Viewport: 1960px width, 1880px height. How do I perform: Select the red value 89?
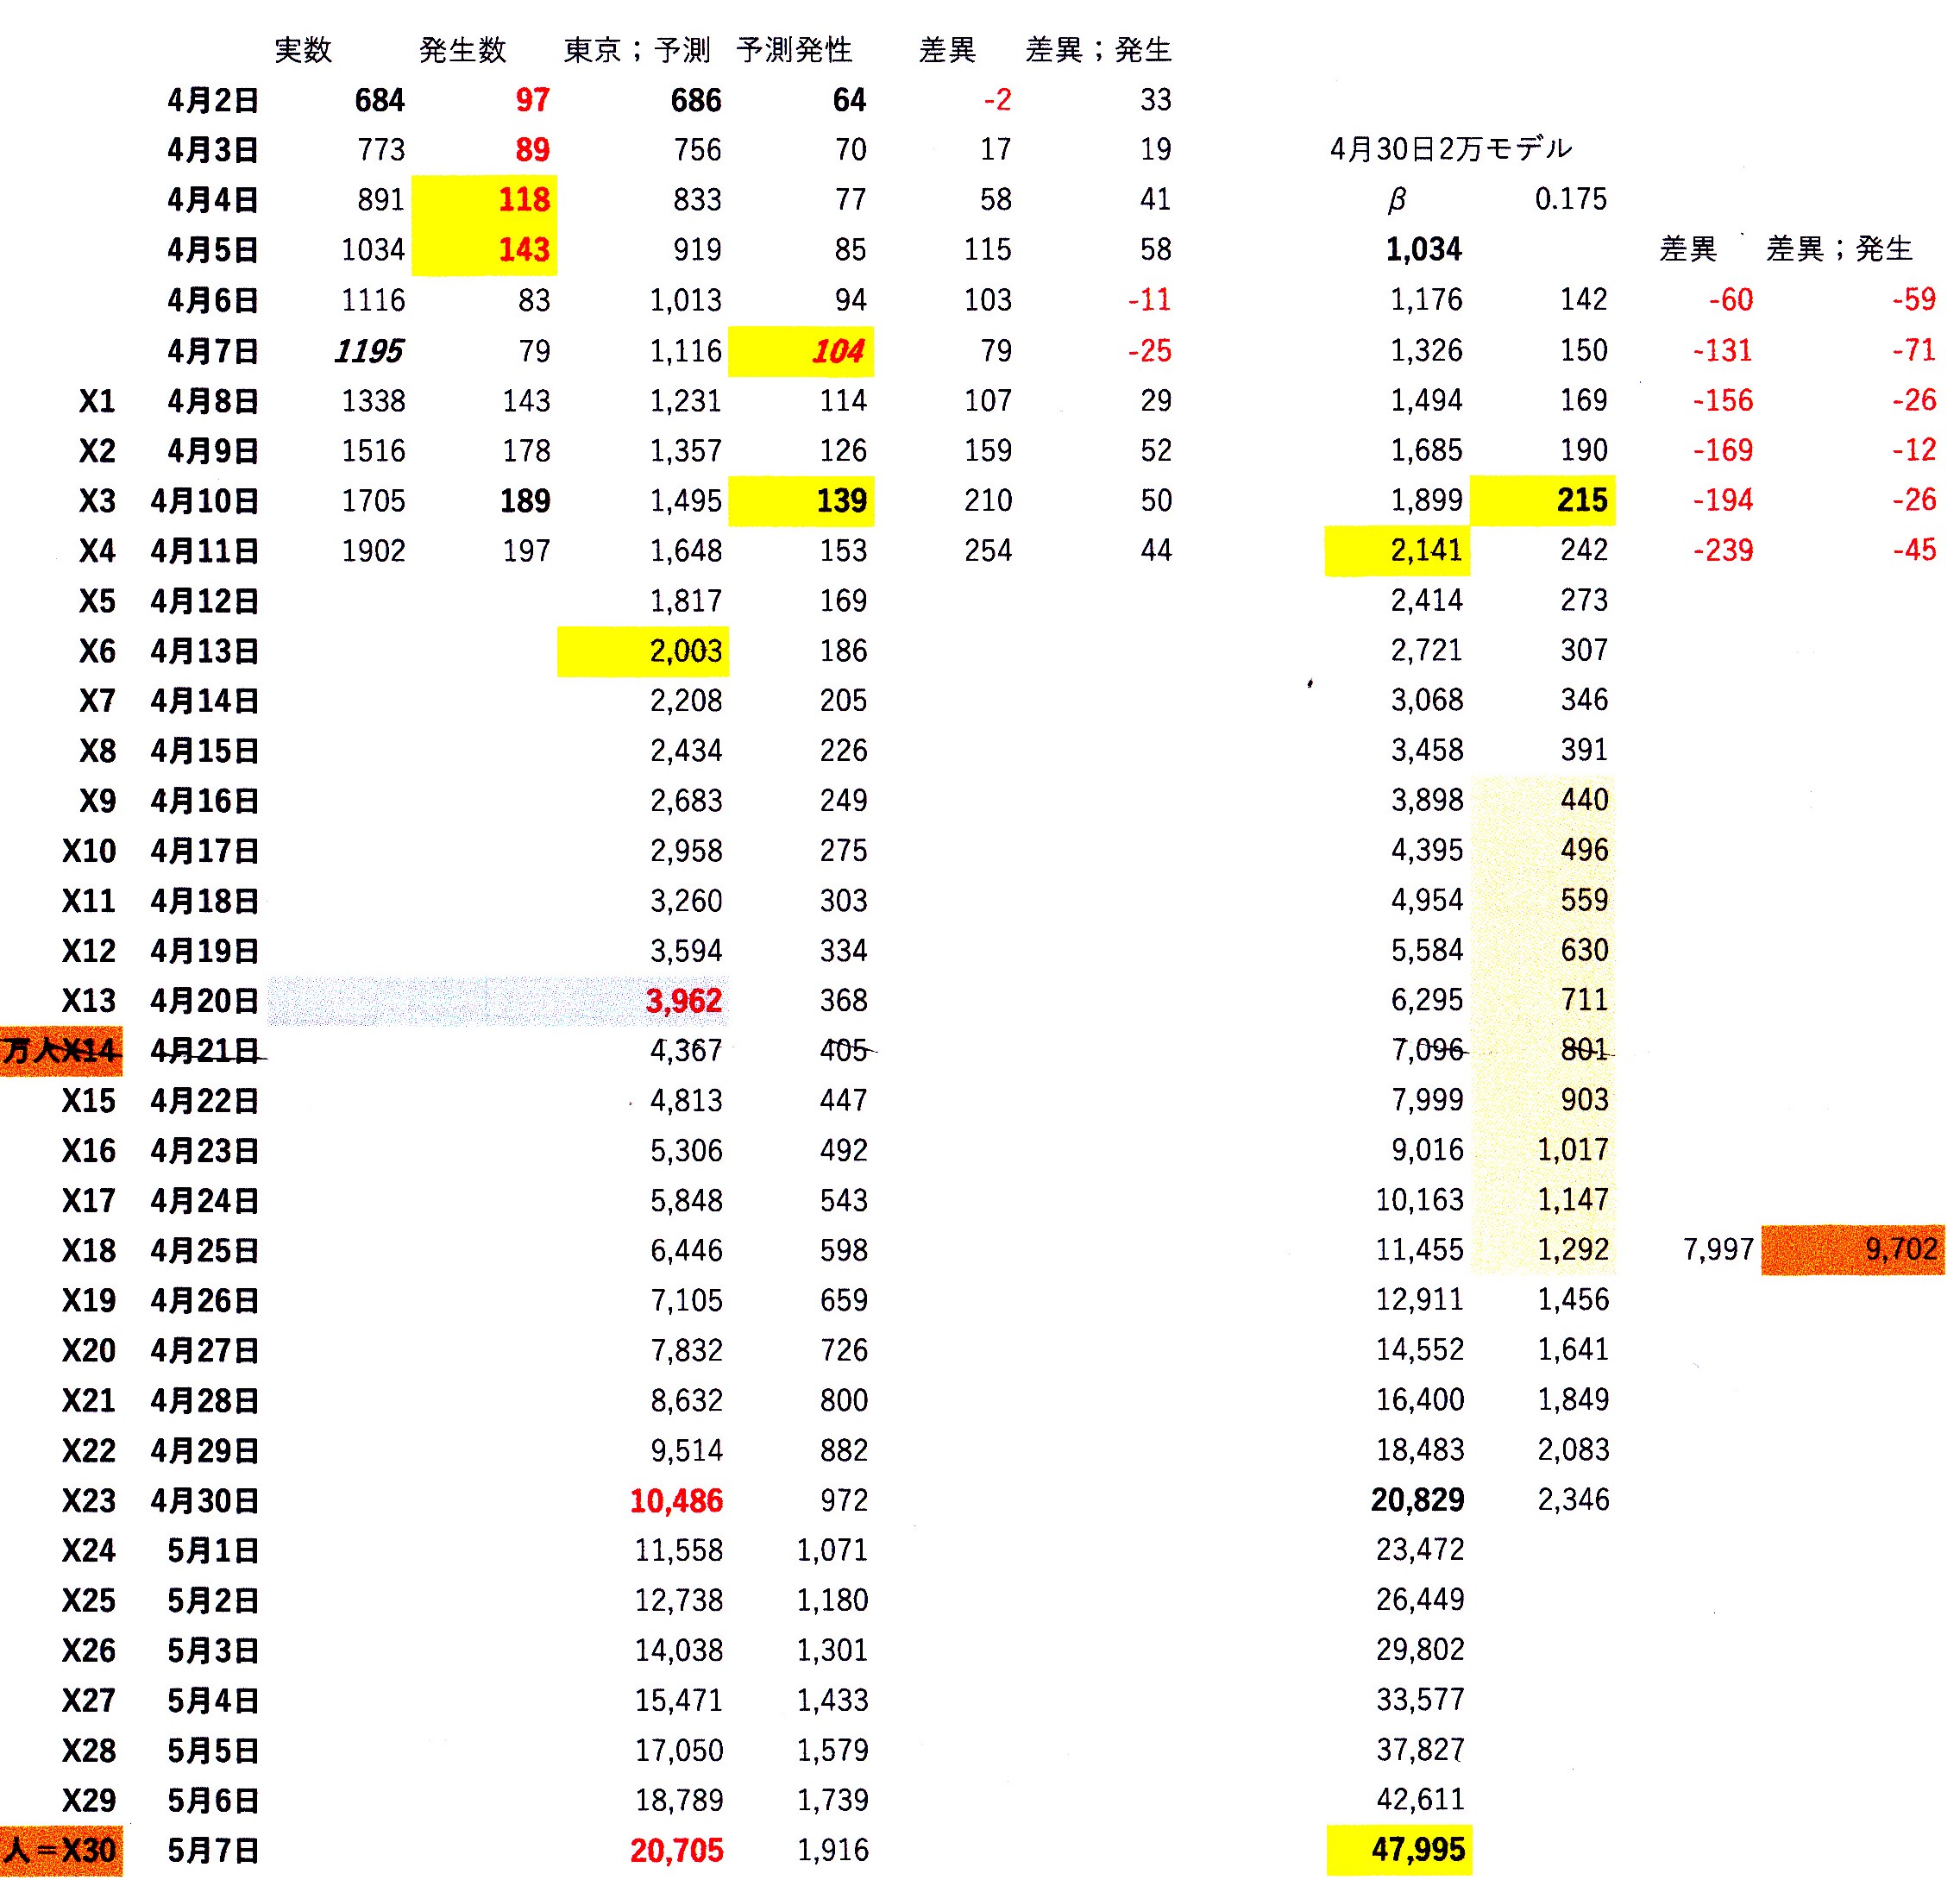pyautogui.click(x=532, y=150)
